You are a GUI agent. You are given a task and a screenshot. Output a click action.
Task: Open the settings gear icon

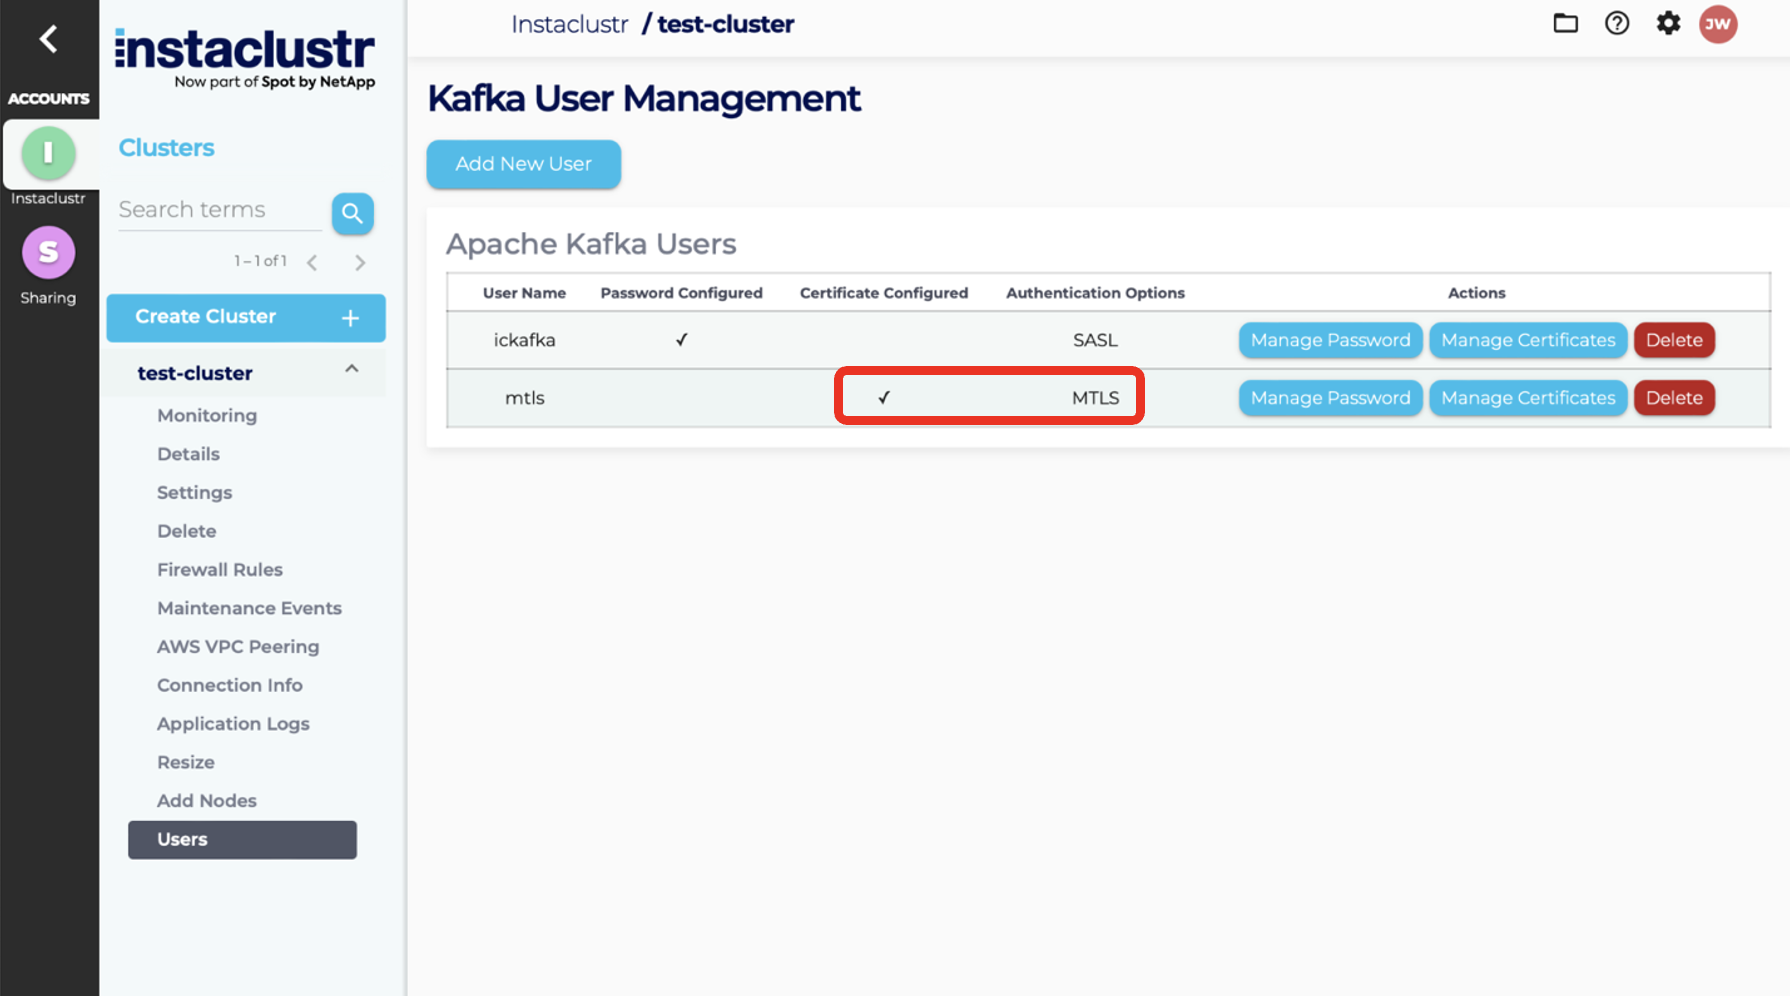click(1667, 23)
